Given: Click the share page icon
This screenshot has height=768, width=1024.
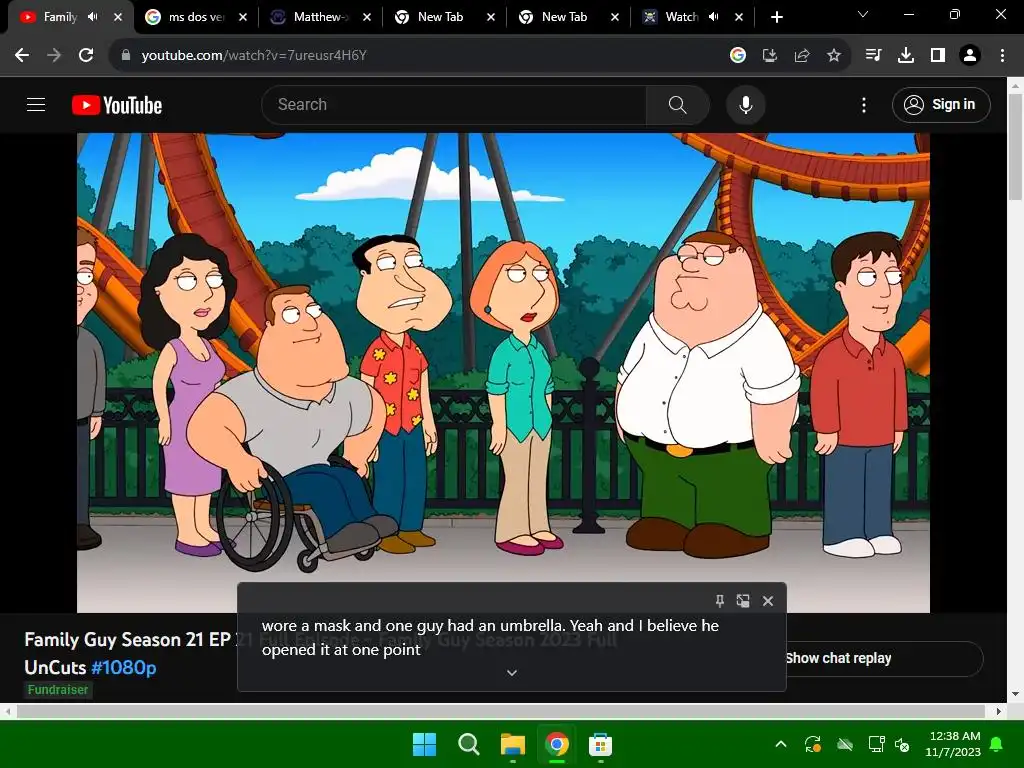Looking at the screenshot, I should (802, 56).
